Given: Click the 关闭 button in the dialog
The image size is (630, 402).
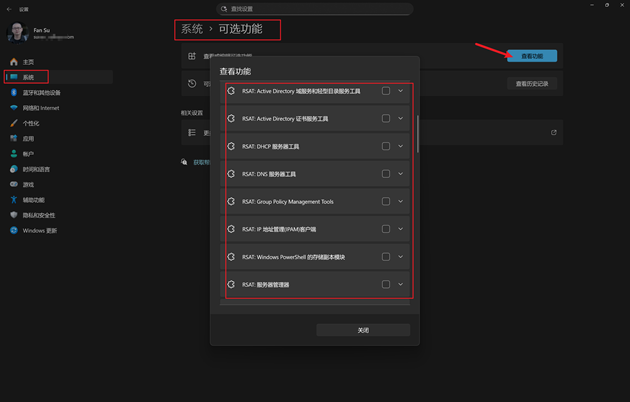Looking at the screenshot, I should [x=363, y=330].
